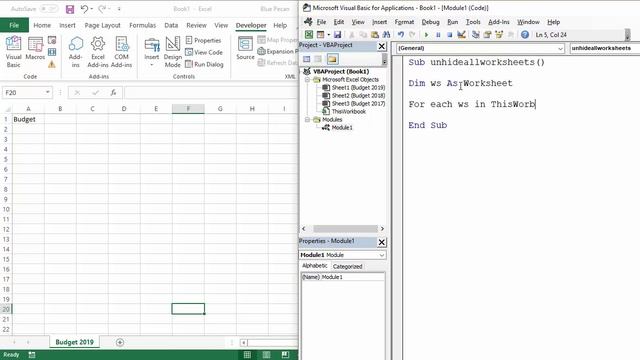Click View Code in Controls group
The image size is (640, 360).
(204, 52)
